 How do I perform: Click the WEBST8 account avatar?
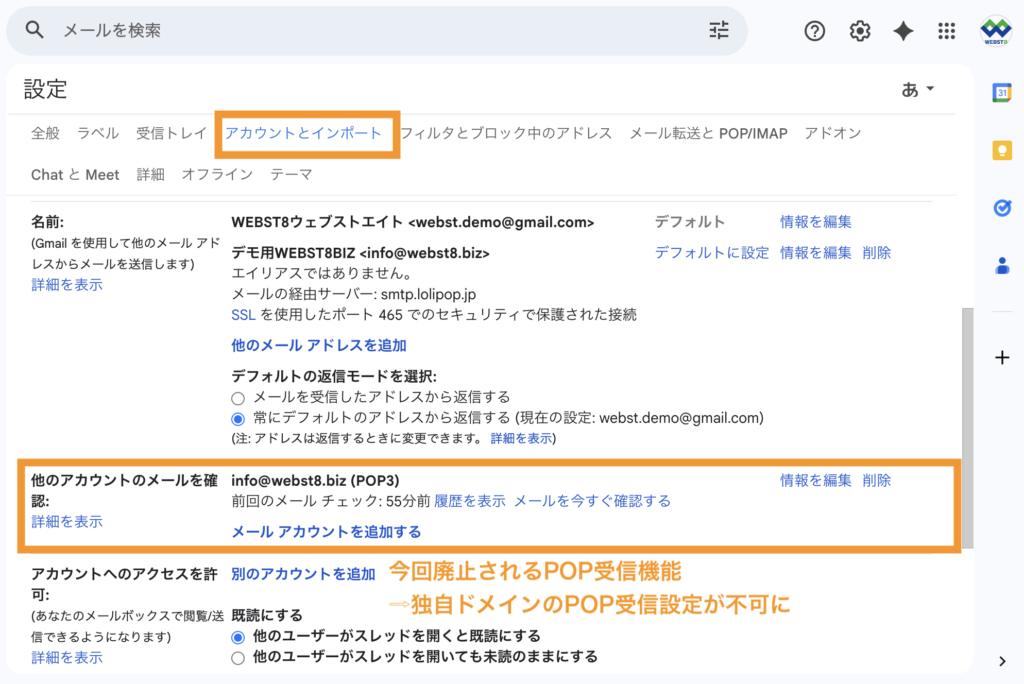click(x=996, y=31)
